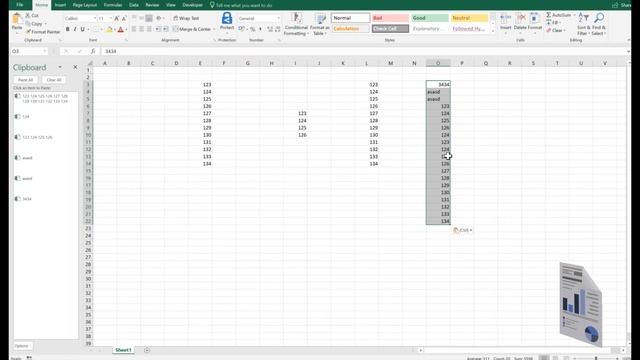Image resolution: width=640 pixels, height=360 pixels.
Task: Cut the selected cells
Action: [x=32, y=16]
